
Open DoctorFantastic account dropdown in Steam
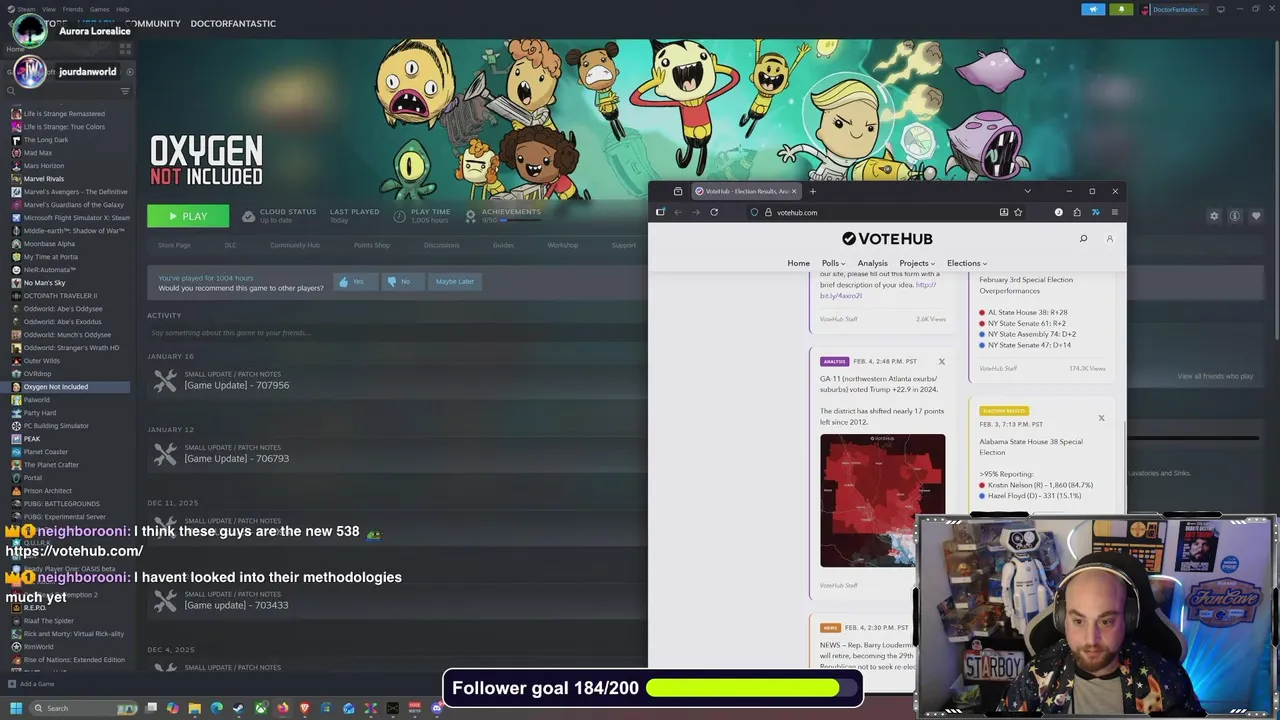click(1172, 9)
